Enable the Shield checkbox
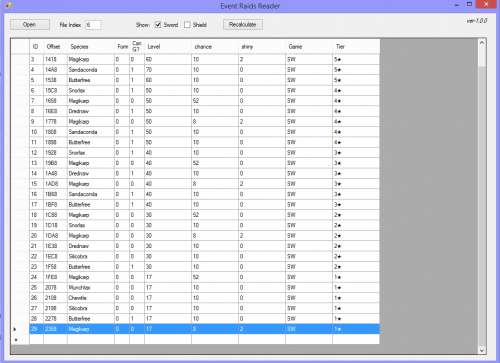The height and width of the screenshot is (363, 500). point(187,25)
